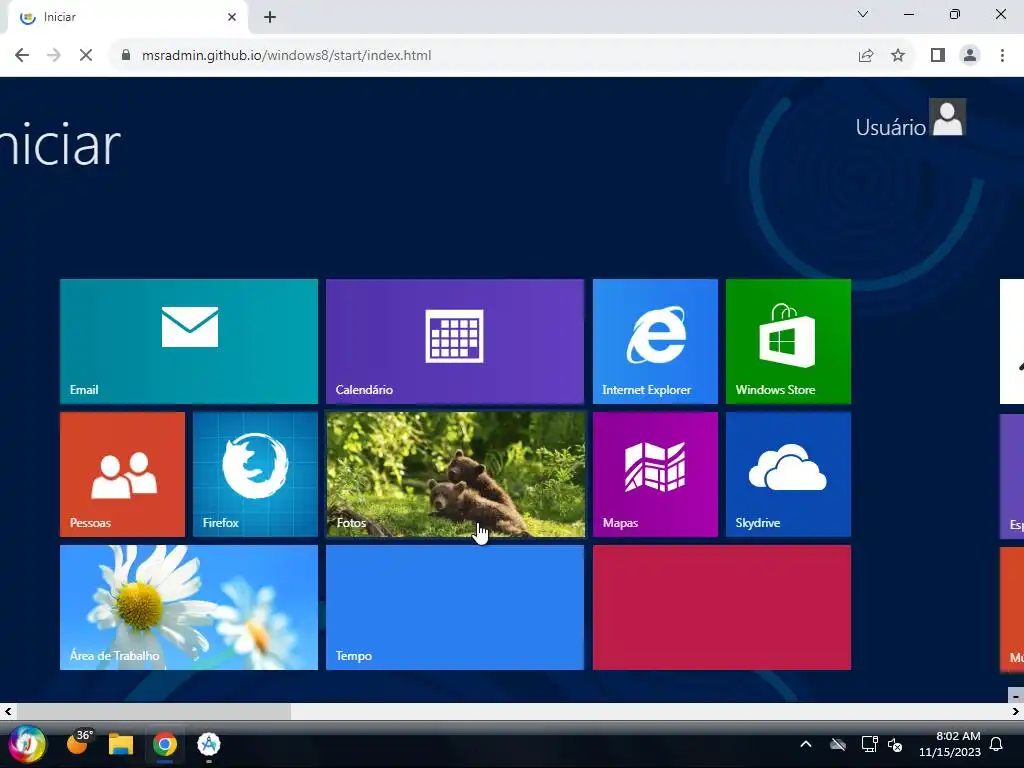The height and width of the screenshot is (768, 1024).
Task: Click the lock site info icon
Action: click(126, 56)
